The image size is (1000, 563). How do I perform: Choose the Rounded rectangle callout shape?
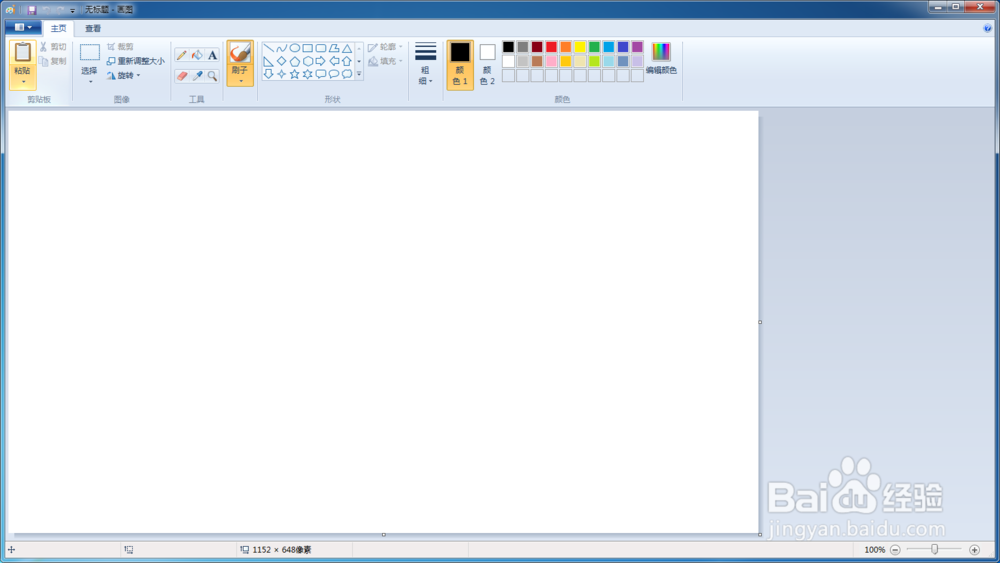pyautogui.click(x=321, y=74)
